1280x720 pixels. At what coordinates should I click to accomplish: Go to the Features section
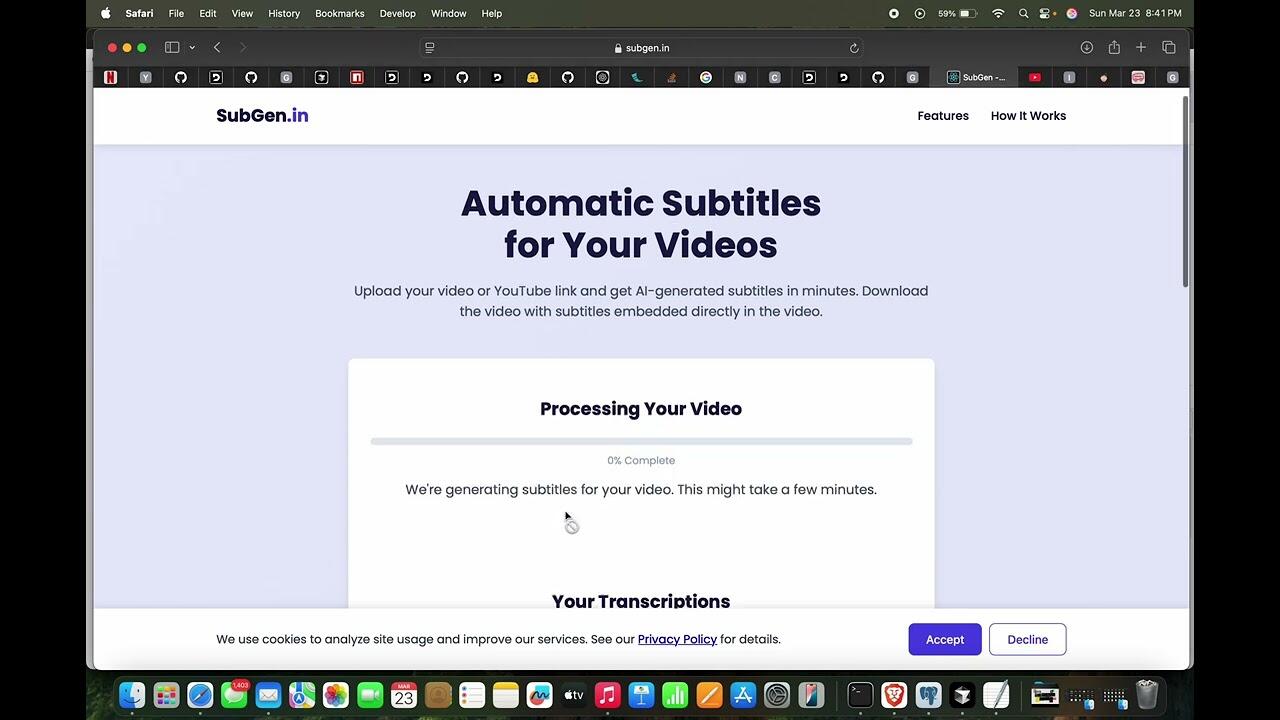click(942, 116)
